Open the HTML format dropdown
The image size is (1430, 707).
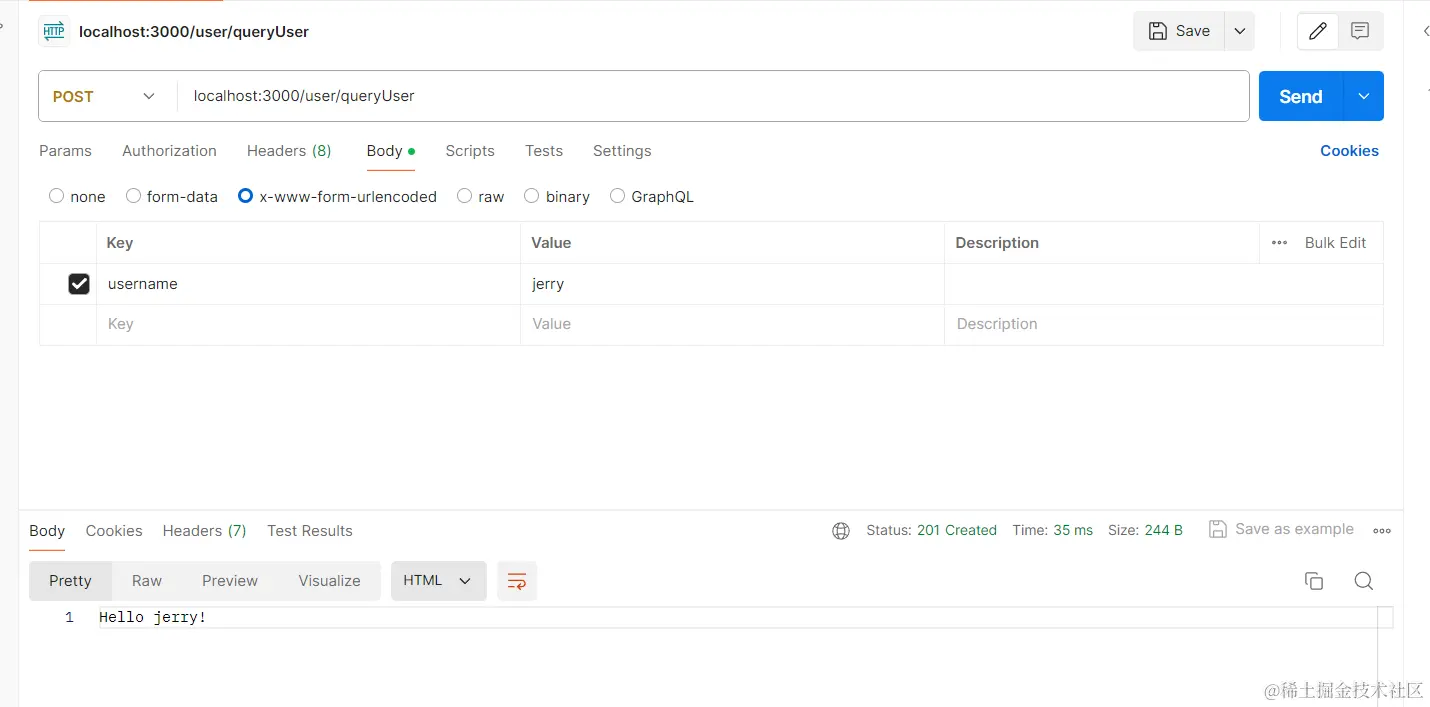(438, 581)
